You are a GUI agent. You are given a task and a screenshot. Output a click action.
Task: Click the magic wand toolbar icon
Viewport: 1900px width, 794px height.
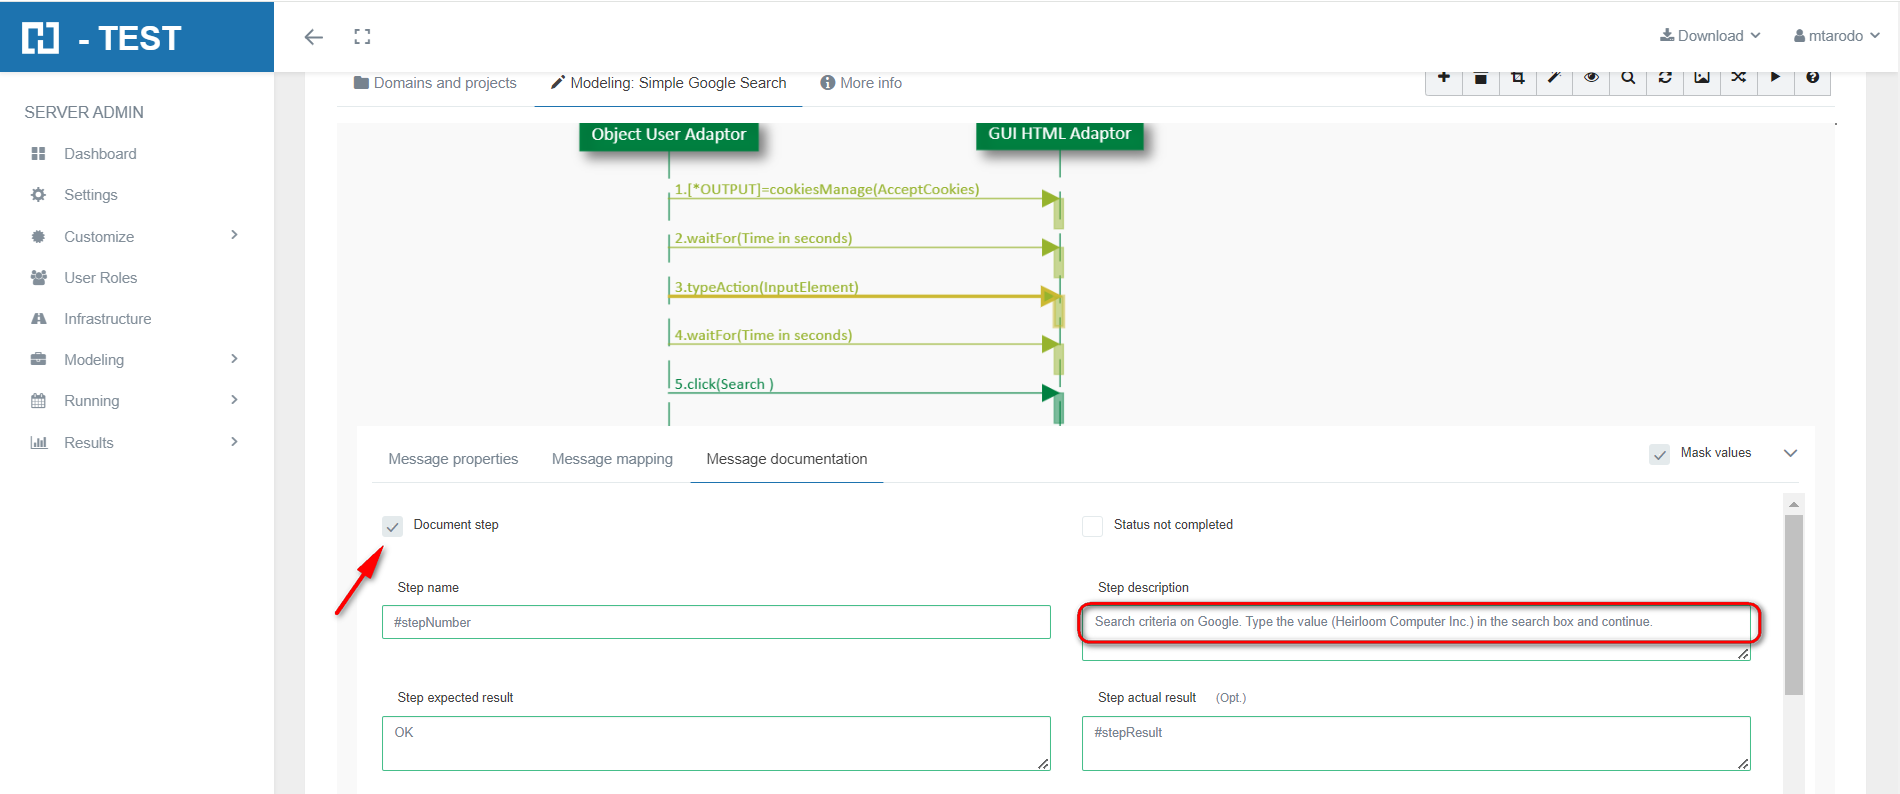[1554, 78]
